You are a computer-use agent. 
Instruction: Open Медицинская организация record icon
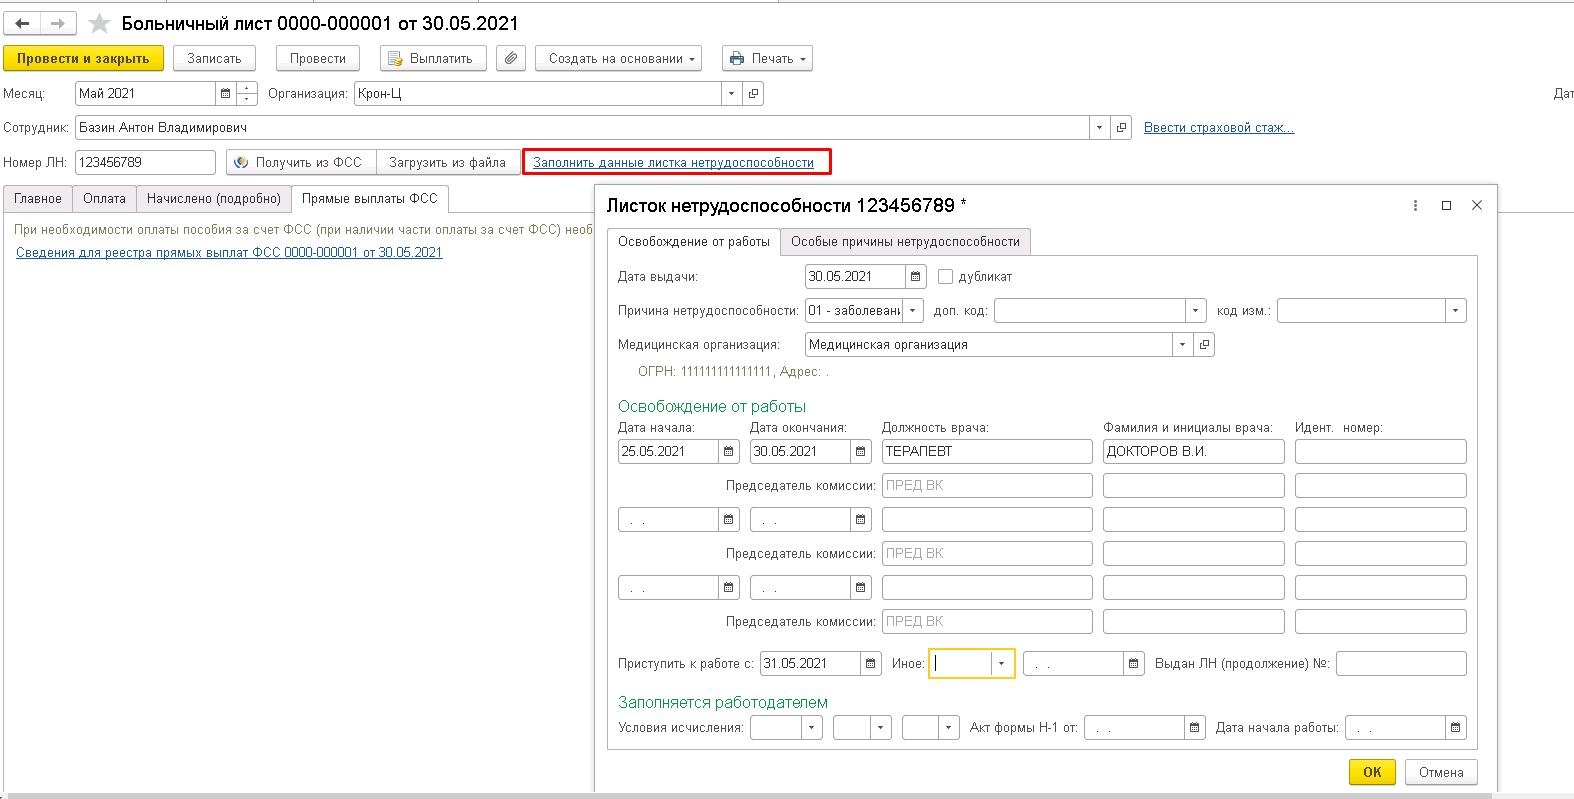coord(1204,345)
